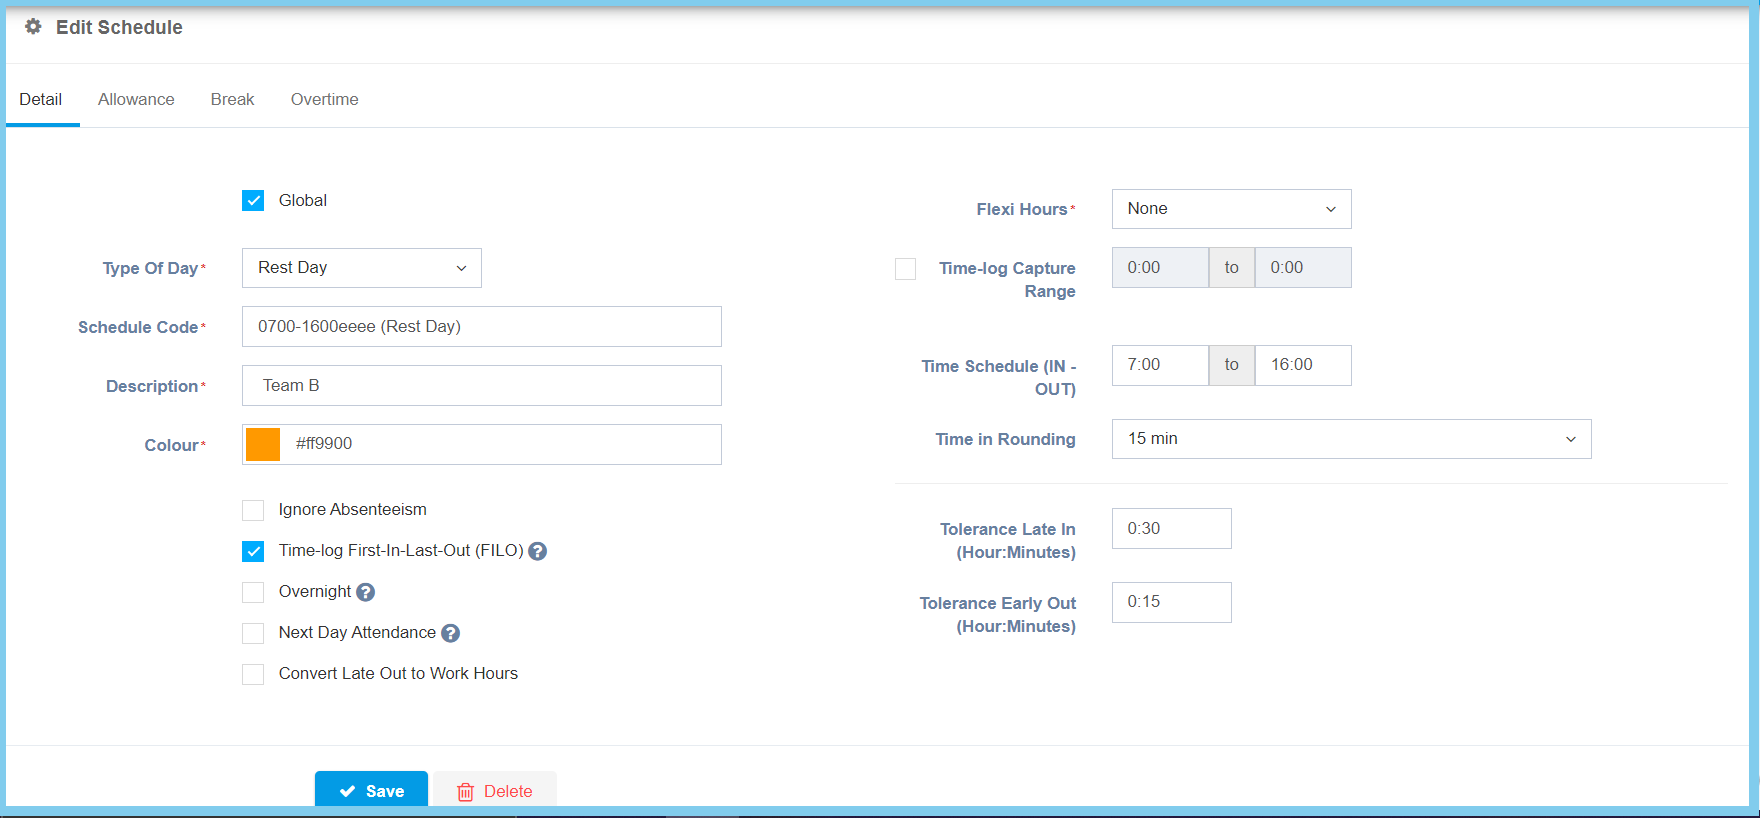Click the Next Day Attendance help icon
This screenshot has height=818, width=1760.
coord(451,633)
